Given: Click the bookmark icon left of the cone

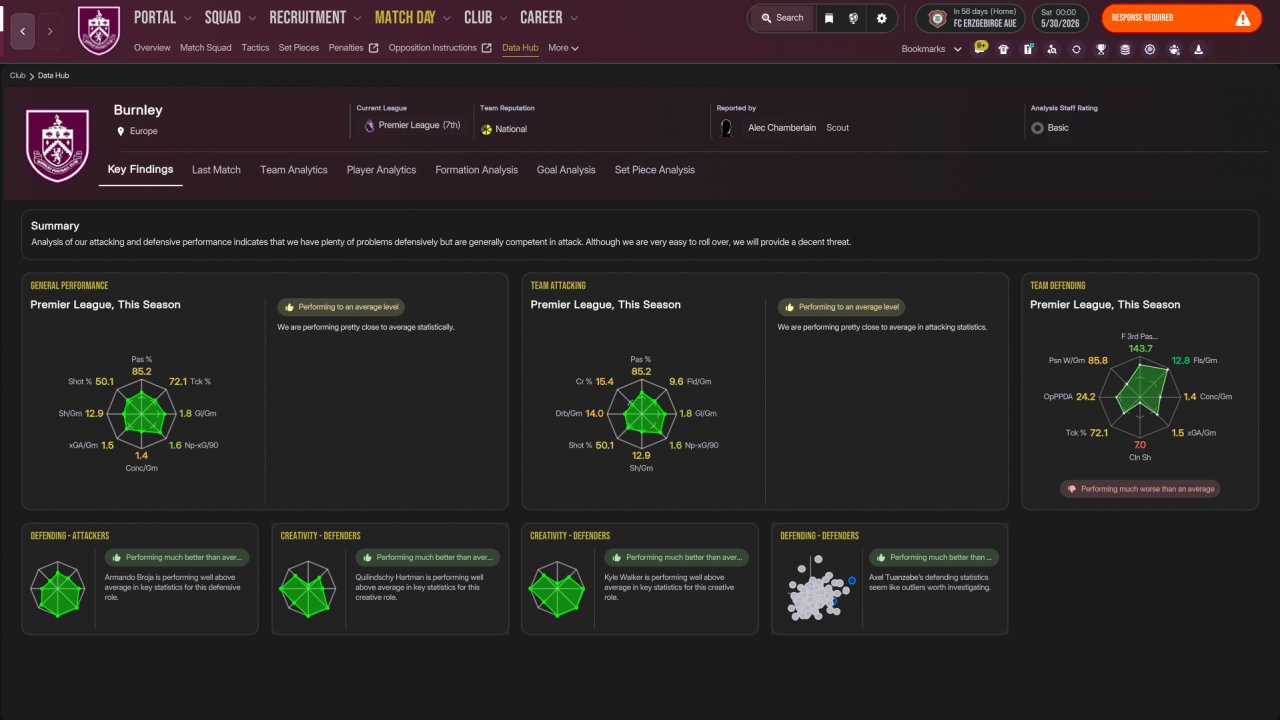Looking at the screenshot, I should click(x=1174, y=49).
